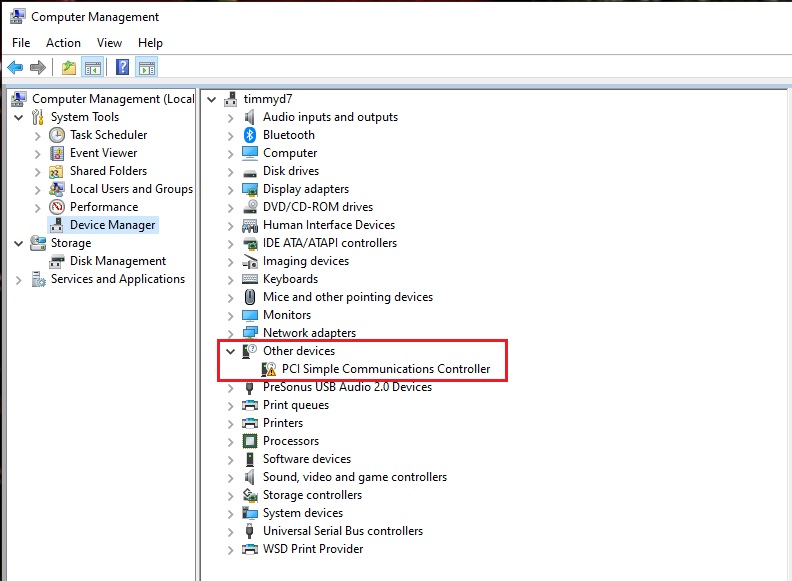Select Local Users and Groups label
792x581 pixels.
click(131, 189)
